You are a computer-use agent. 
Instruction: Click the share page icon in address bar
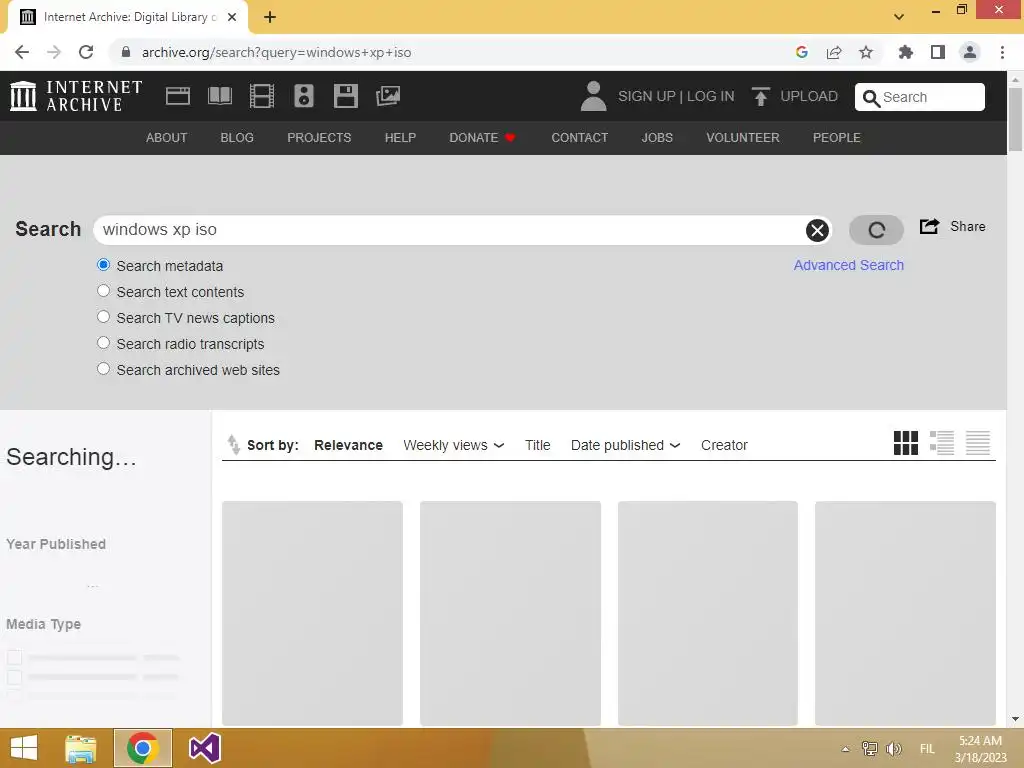pos(834,52)
